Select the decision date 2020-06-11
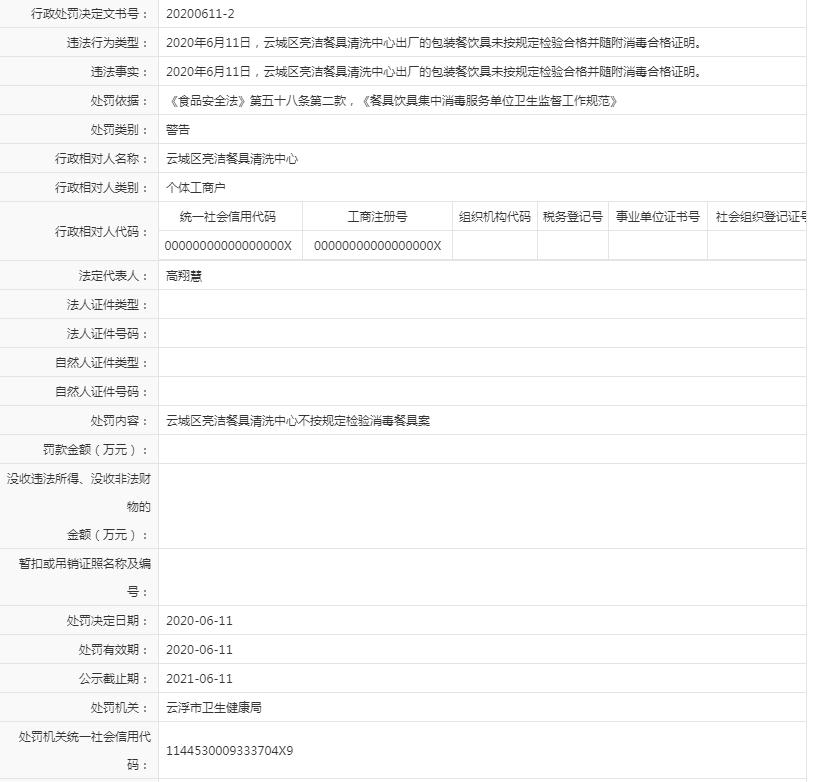Screen dimensions: 815x782 [199, 620]
